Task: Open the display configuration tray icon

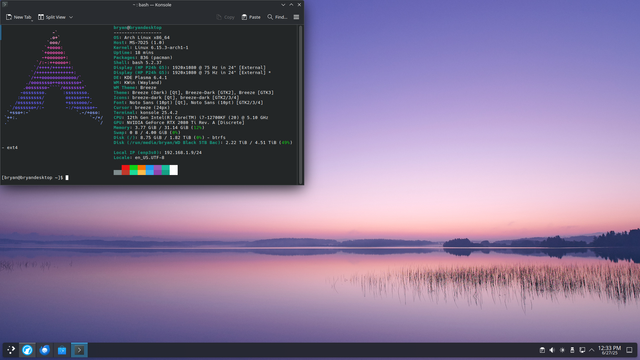Action: pos(582,350)
